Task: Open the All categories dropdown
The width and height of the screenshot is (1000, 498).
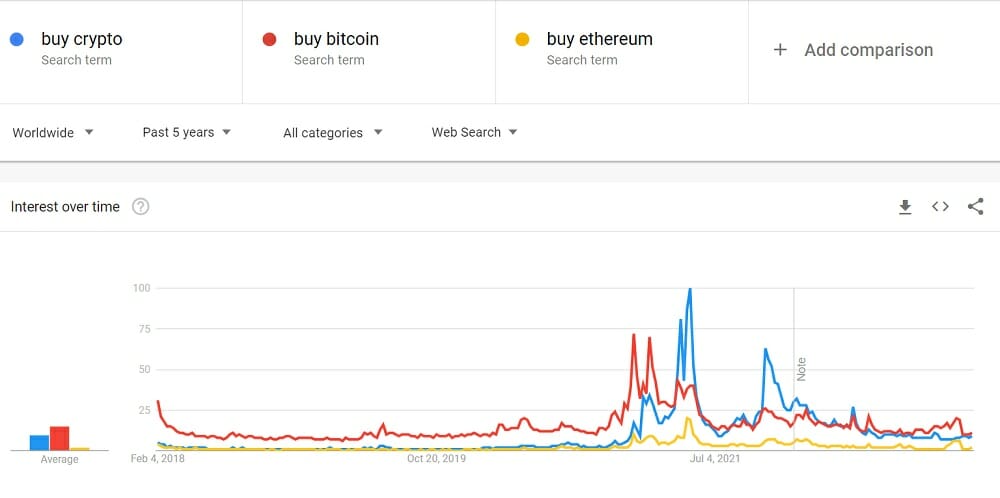Action: pos(333,132)
